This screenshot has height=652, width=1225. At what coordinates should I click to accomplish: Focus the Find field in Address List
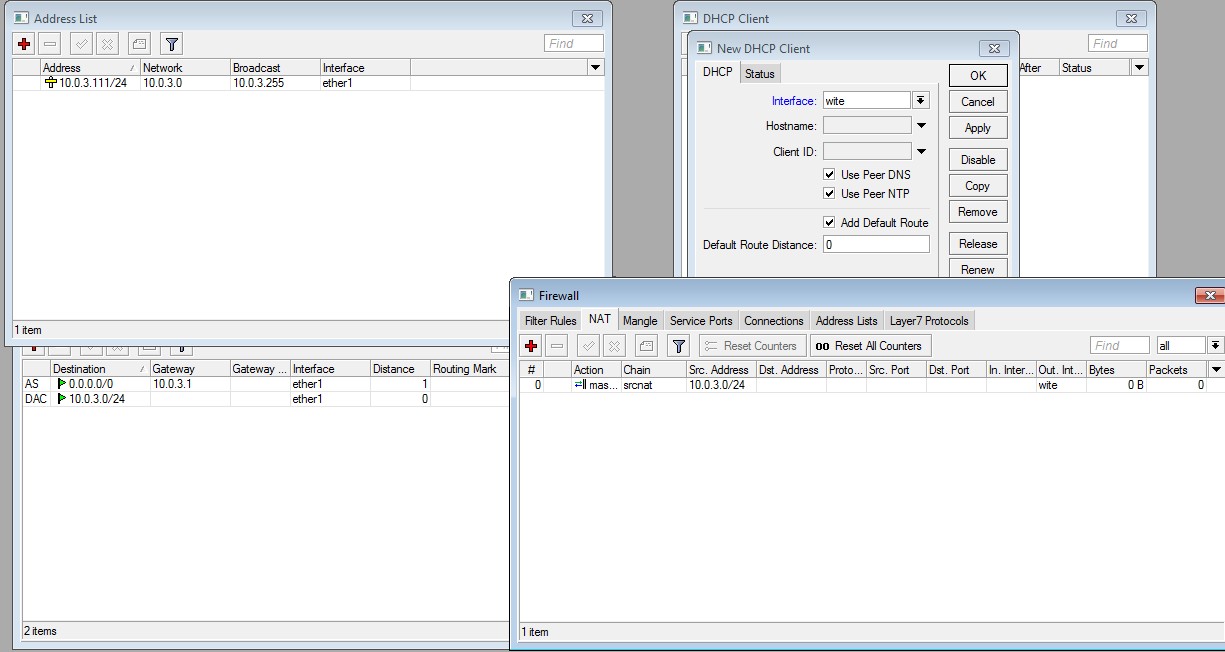tap(574, 43)
